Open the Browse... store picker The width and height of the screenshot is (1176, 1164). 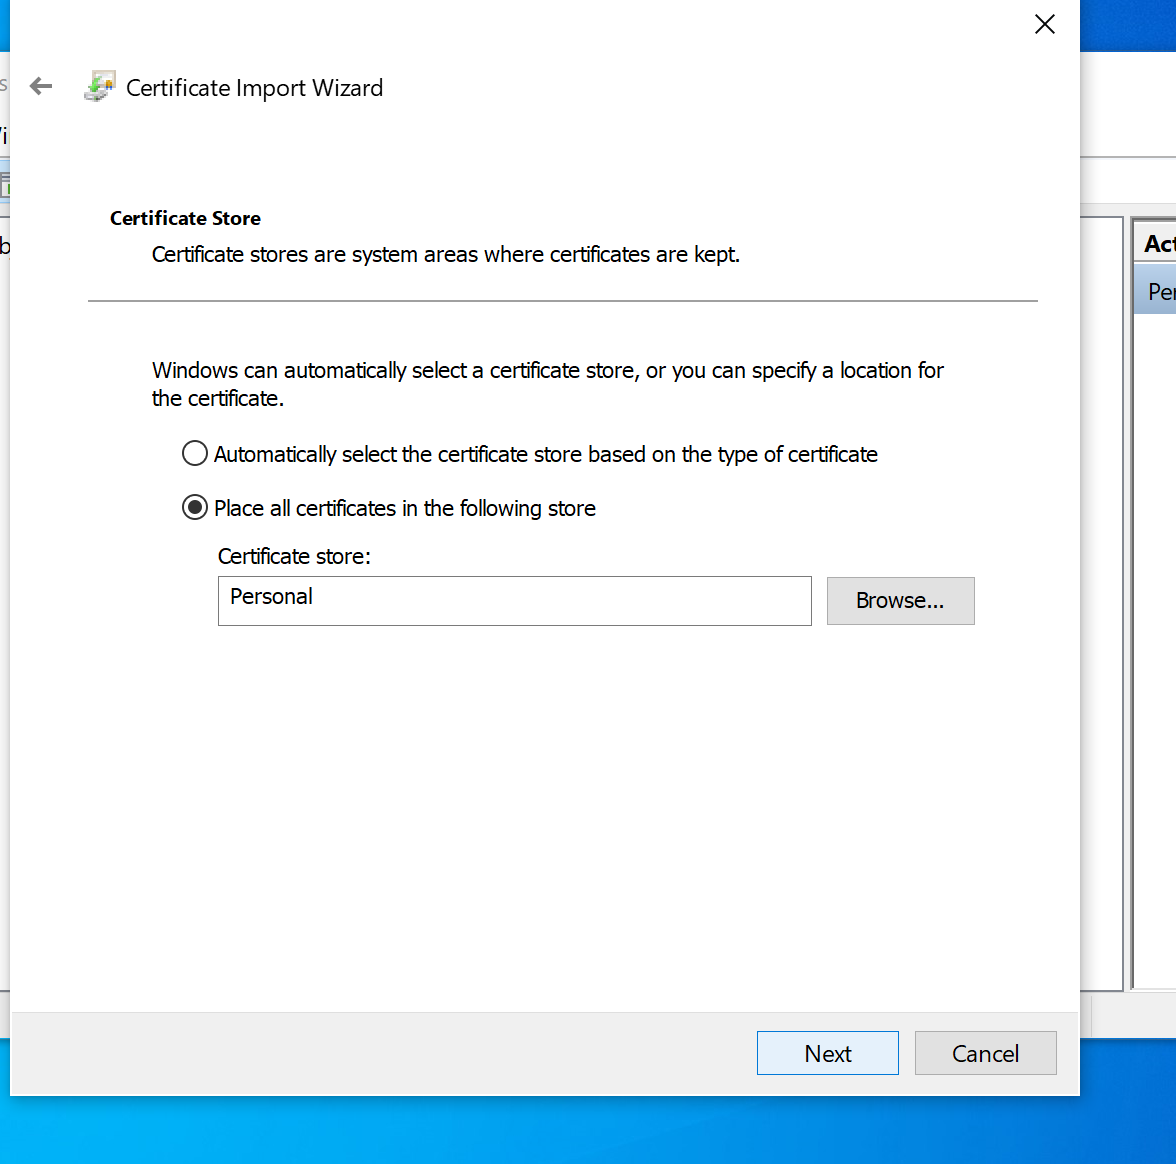(900, 600)
